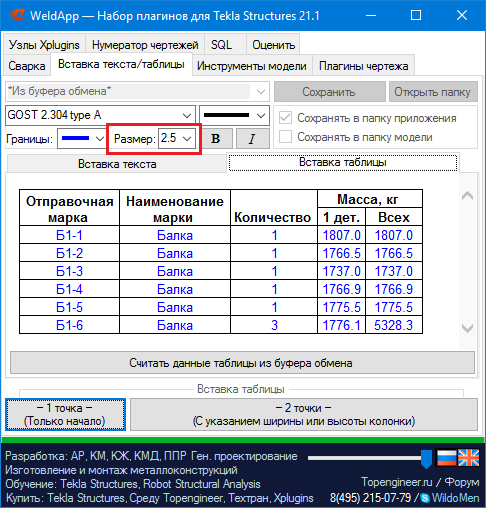Image resolution: width=486 pixels, height=508 pixels.
Task: Click the Всех column header
Action: [394, 217]
